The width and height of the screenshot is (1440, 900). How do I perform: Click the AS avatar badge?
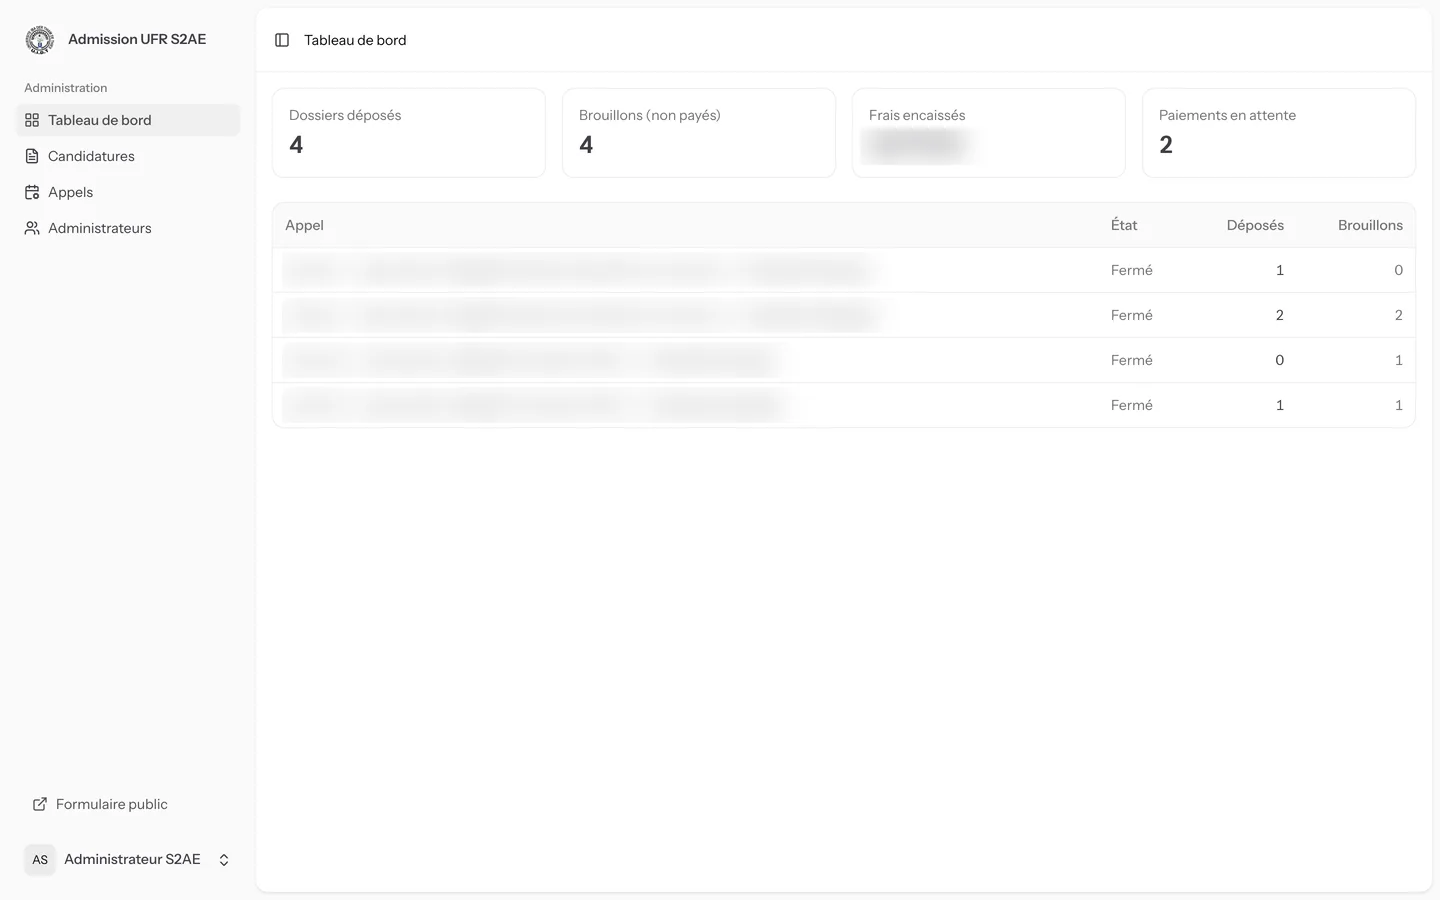point(40,859)
